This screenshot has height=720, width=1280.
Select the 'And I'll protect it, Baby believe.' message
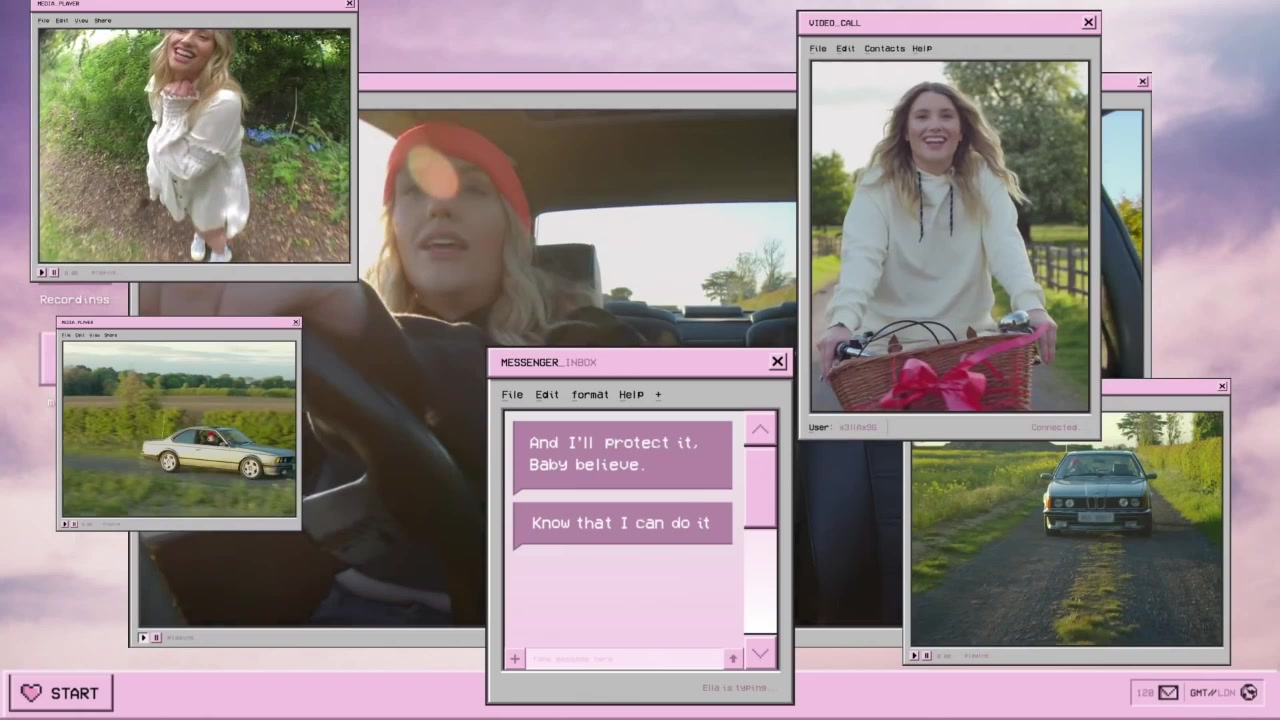tap(622, 456)
